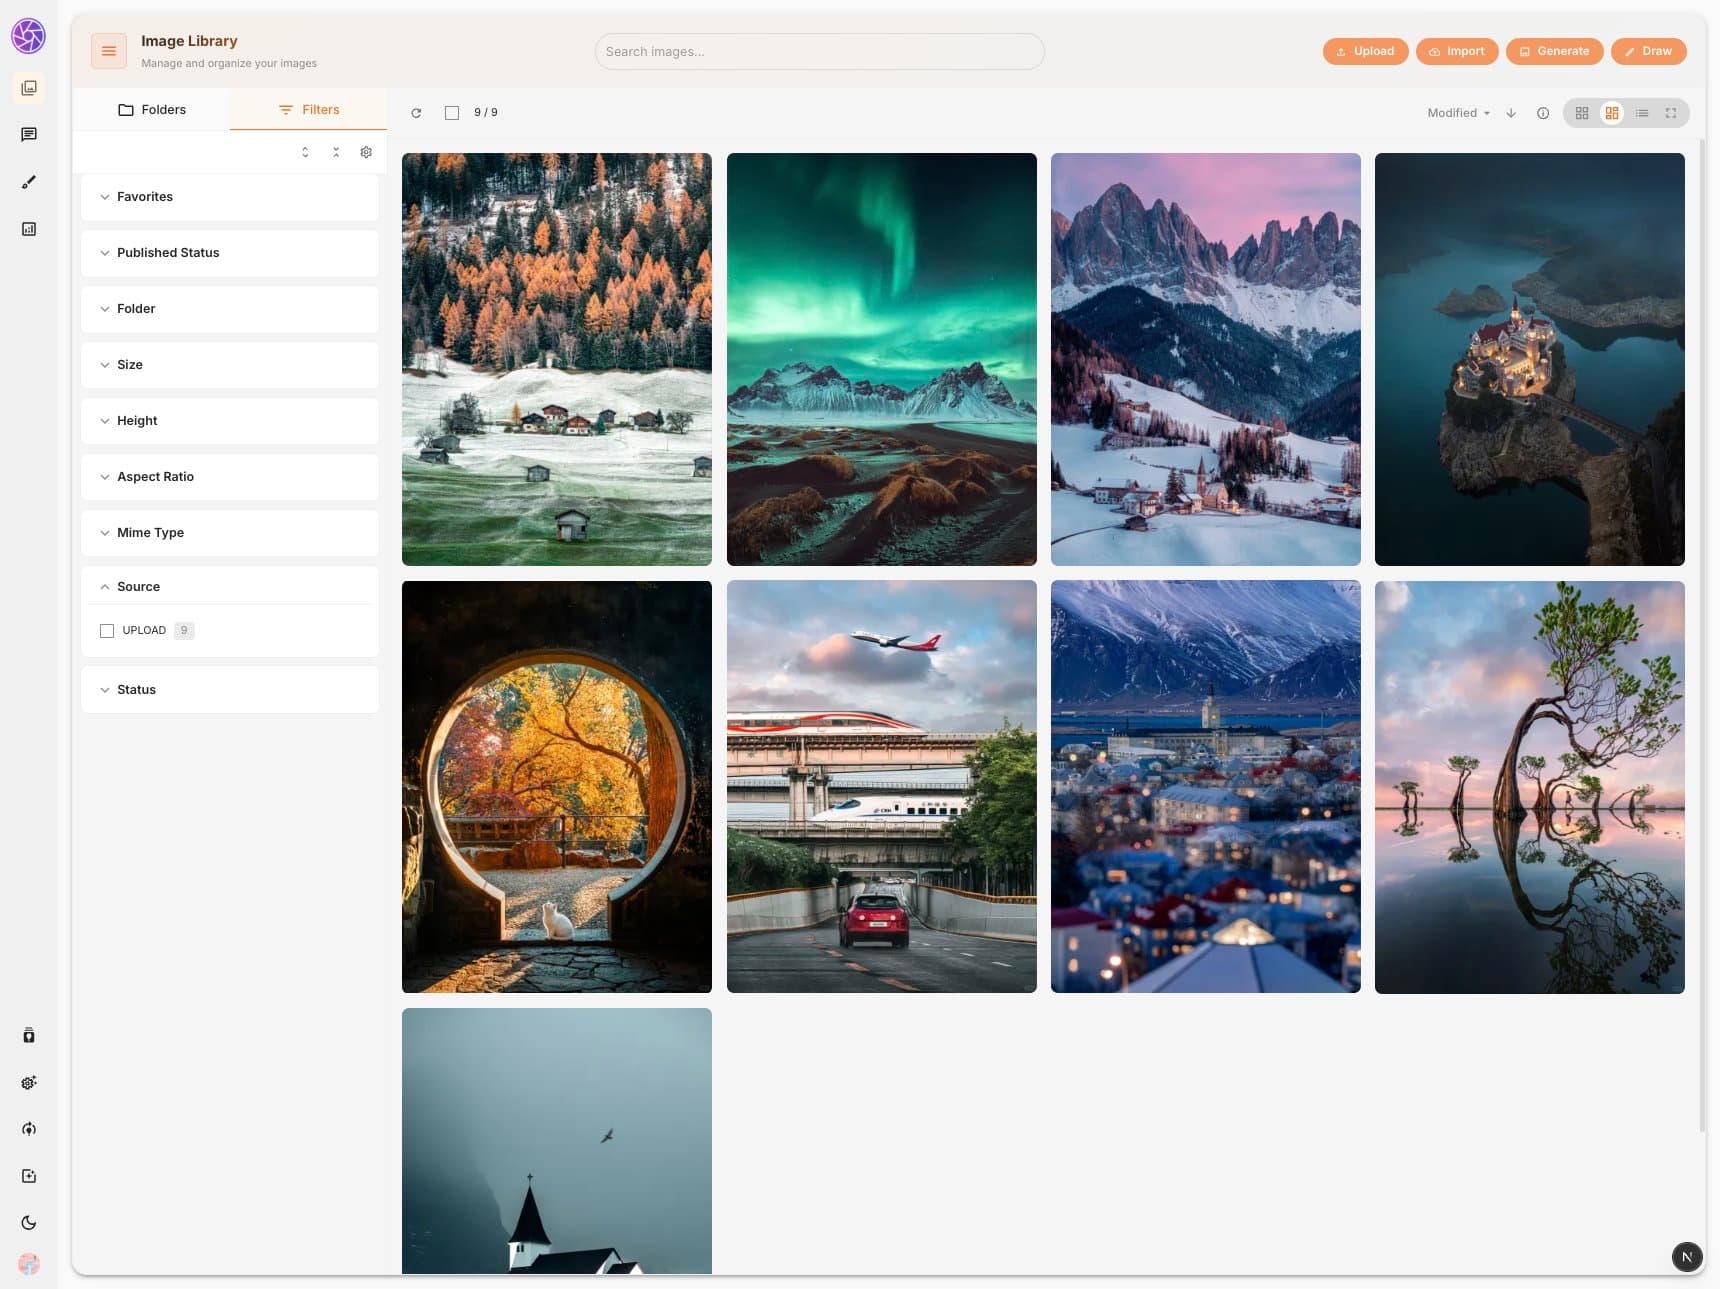This screenshot has height=1289, width=1720.
Task: Check the select all images checkbox
Action: [x=452, y=113]
